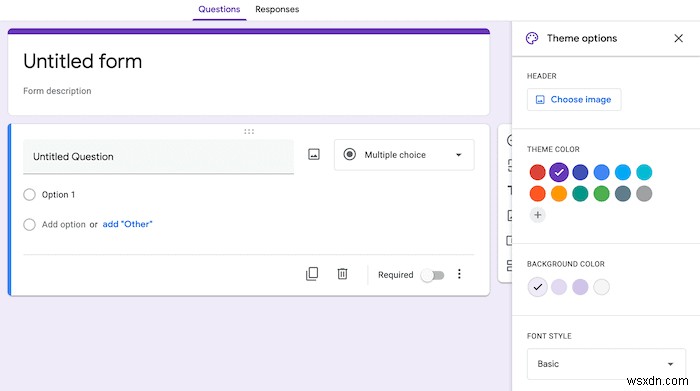The image size is (700, 391).
Task: Select the indigo theme color
Action: [x=580, y=172]
